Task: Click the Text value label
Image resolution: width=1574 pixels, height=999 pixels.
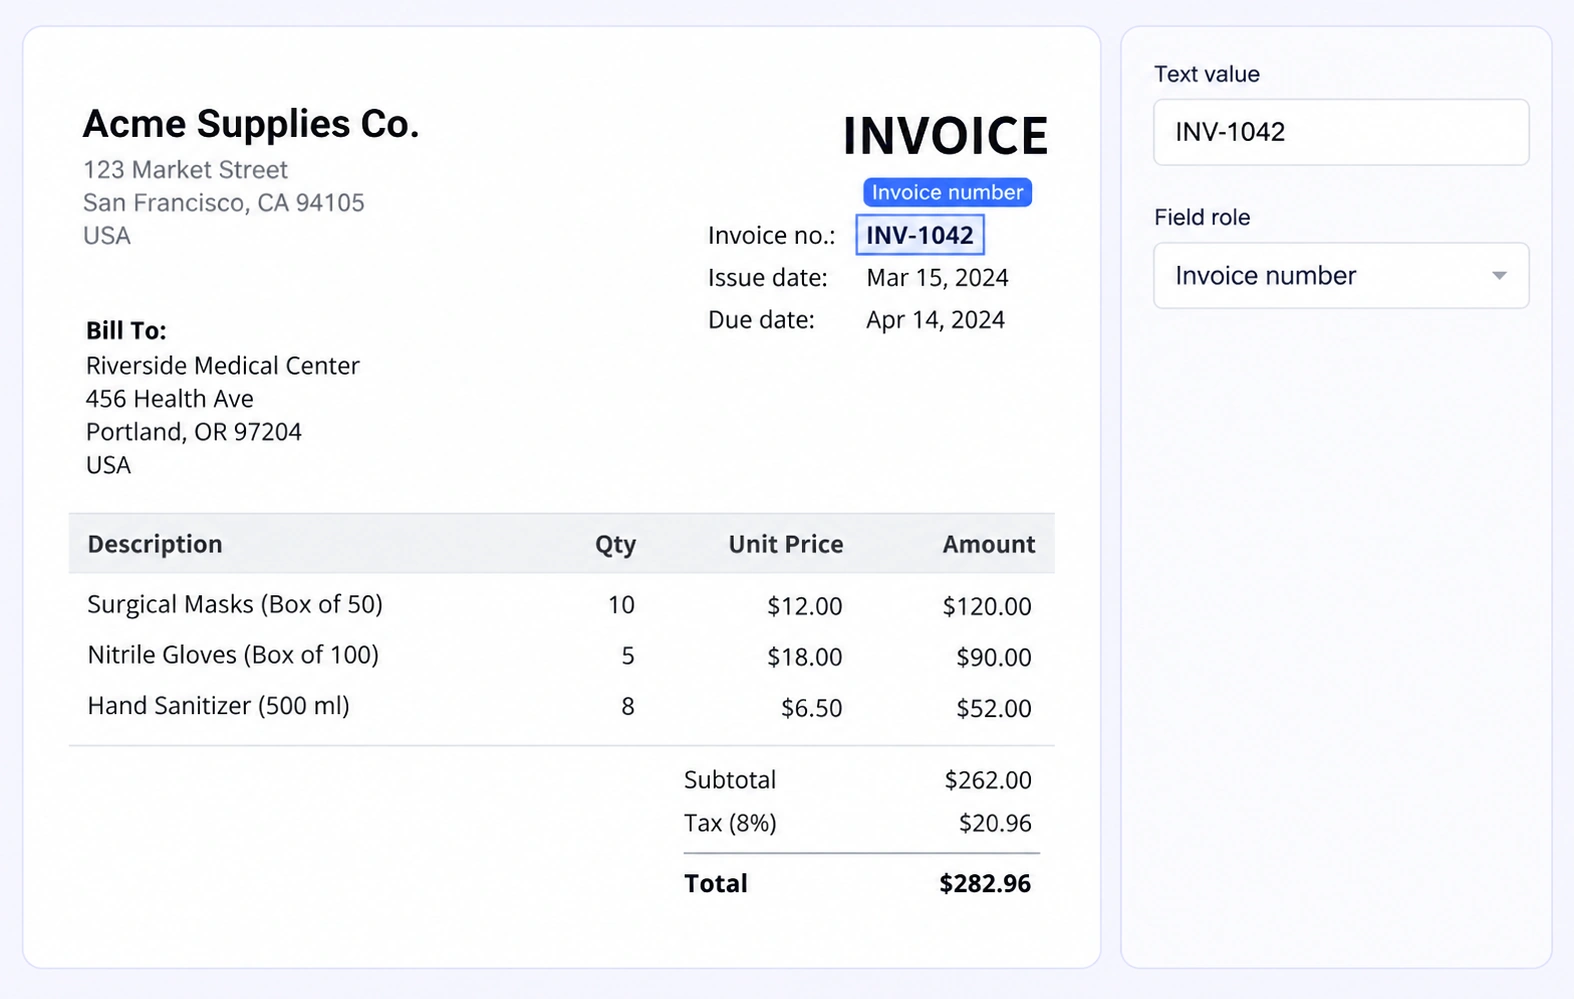Action: click(x=1207, y=74)
